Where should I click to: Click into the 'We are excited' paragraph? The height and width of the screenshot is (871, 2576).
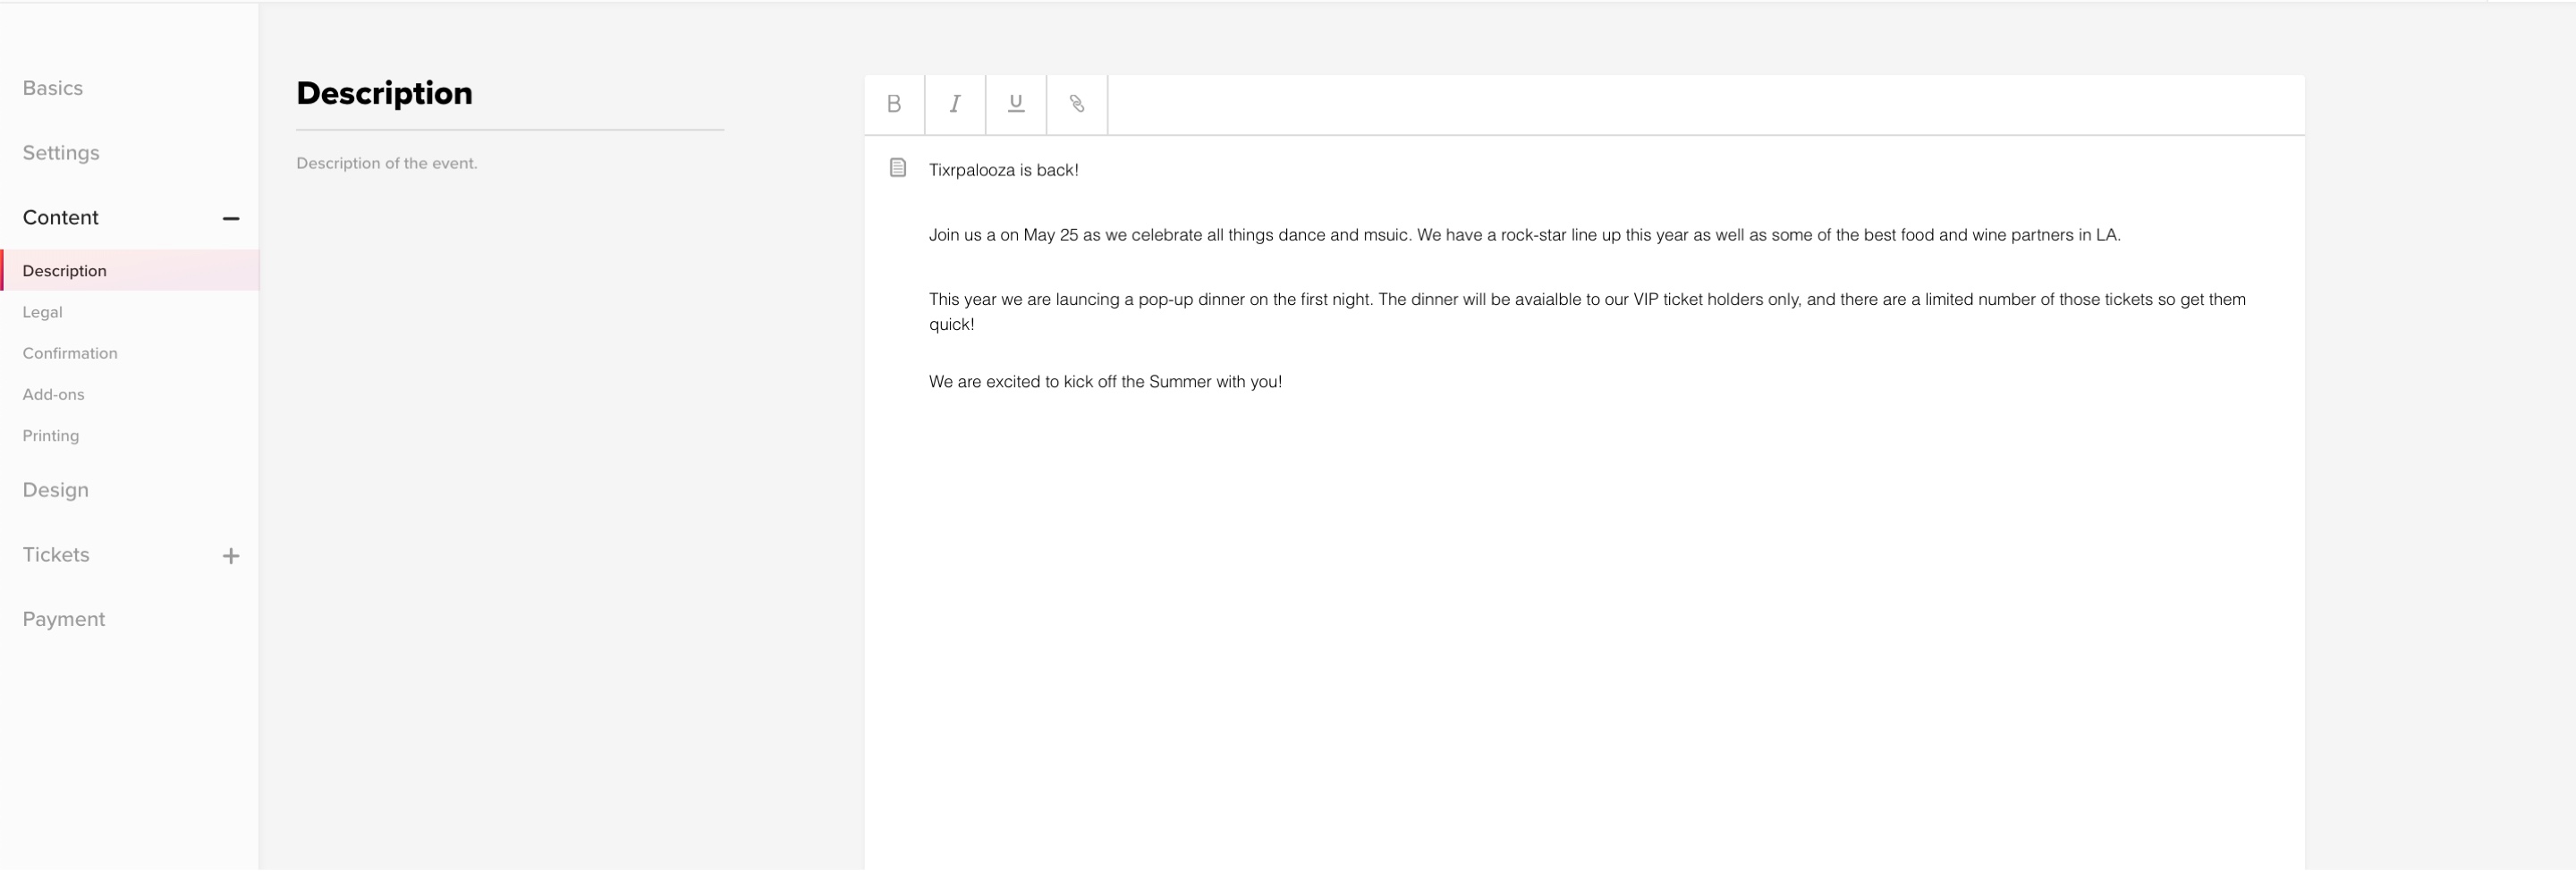pos(1105,382)
